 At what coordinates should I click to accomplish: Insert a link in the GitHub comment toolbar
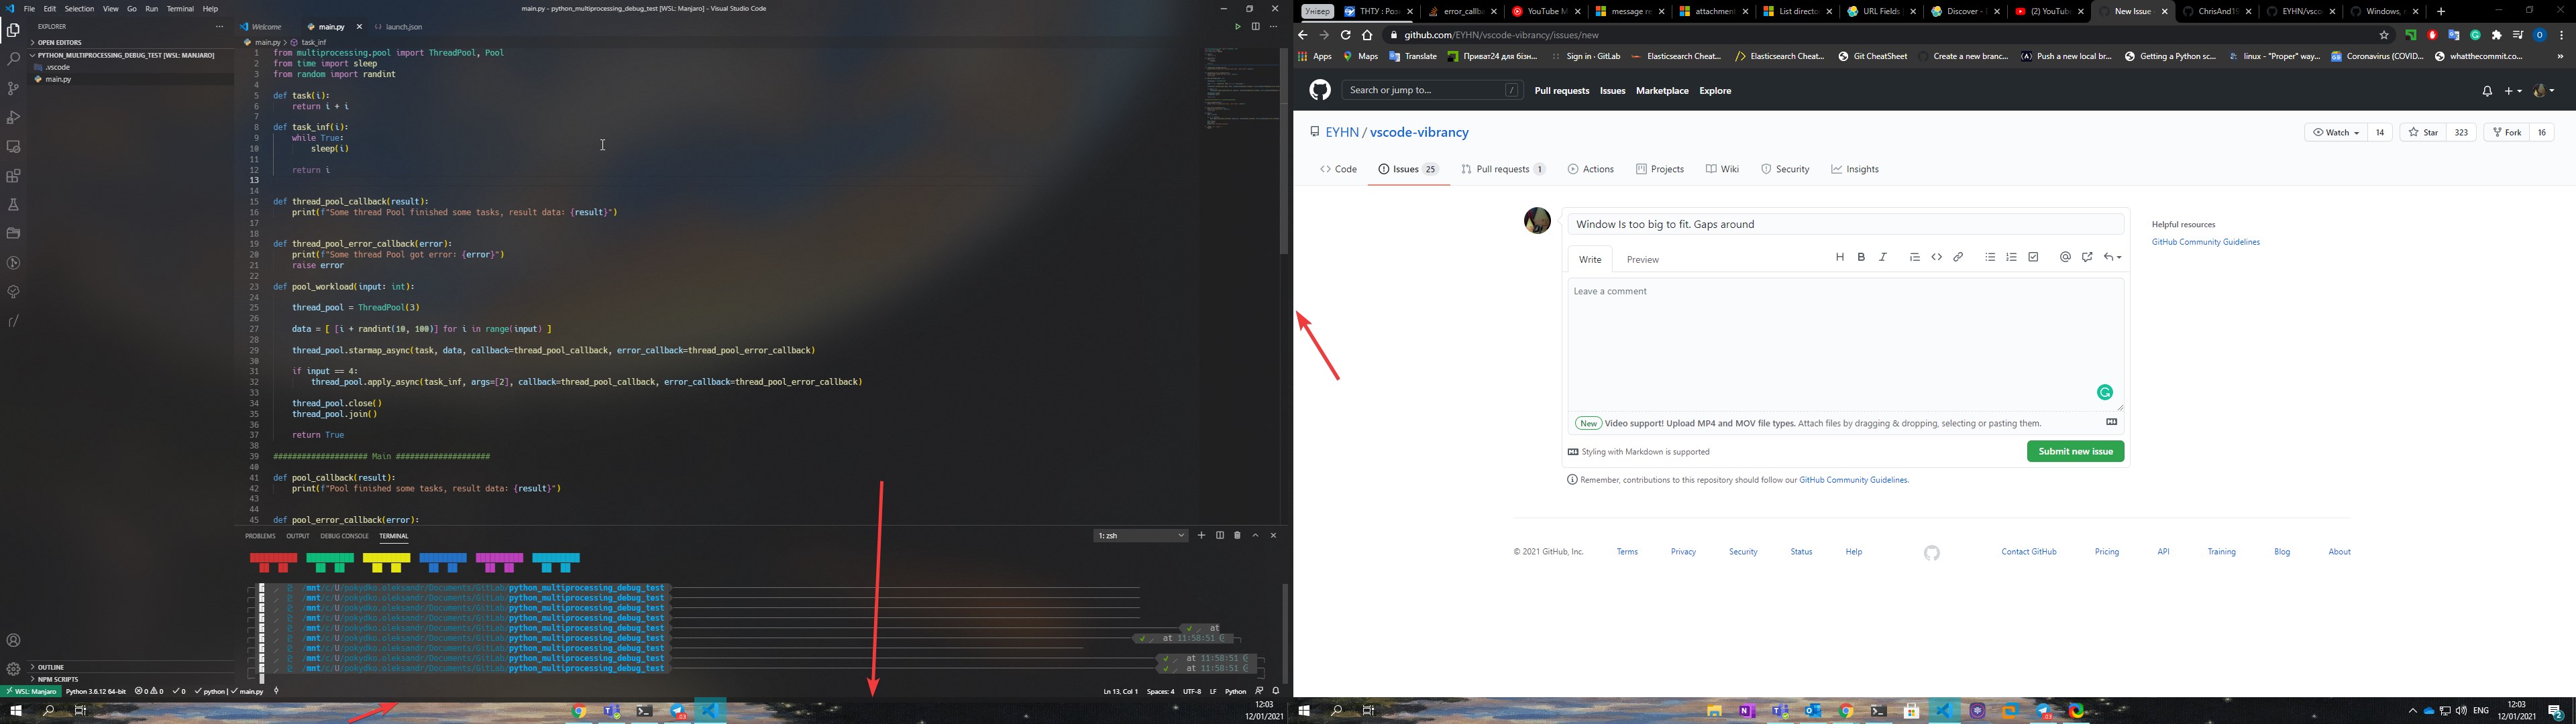pos(1958,257)
